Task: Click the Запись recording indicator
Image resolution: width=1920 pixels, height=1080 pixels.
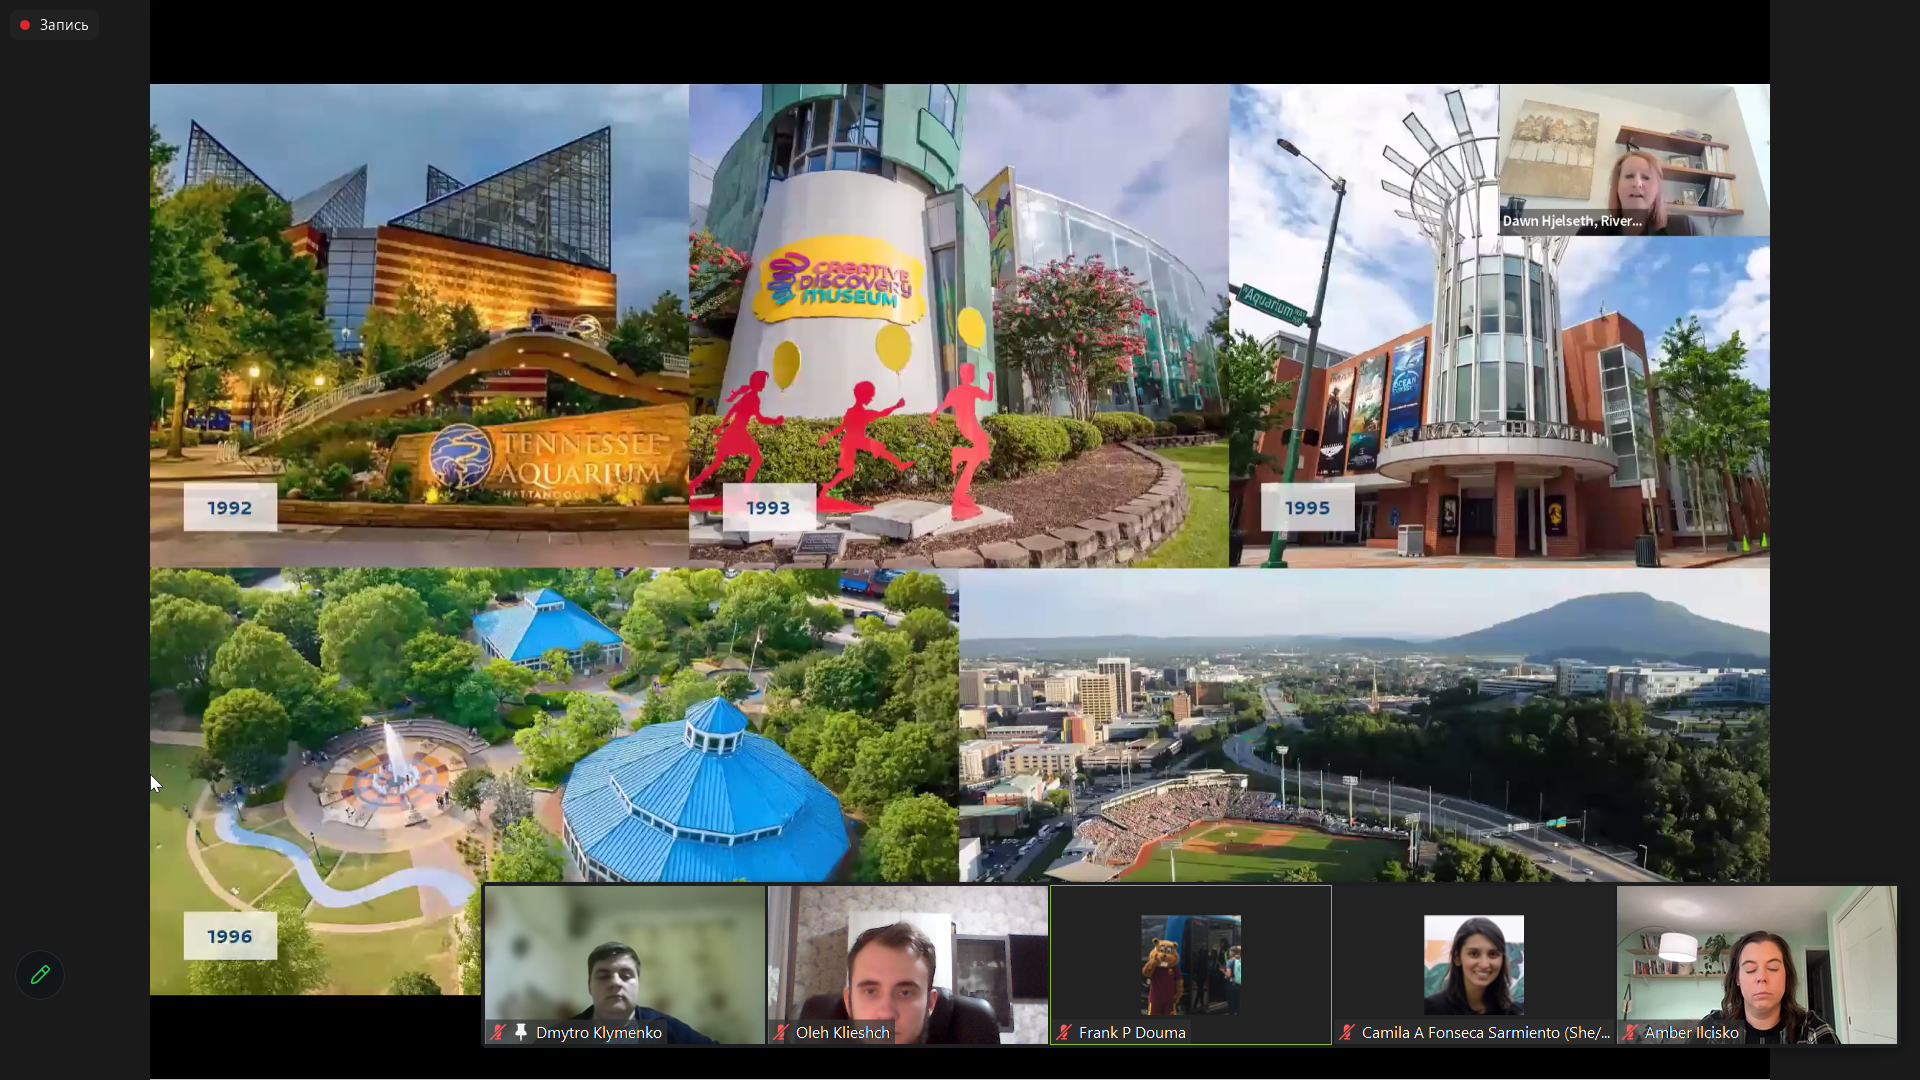Action: [55, 25]
